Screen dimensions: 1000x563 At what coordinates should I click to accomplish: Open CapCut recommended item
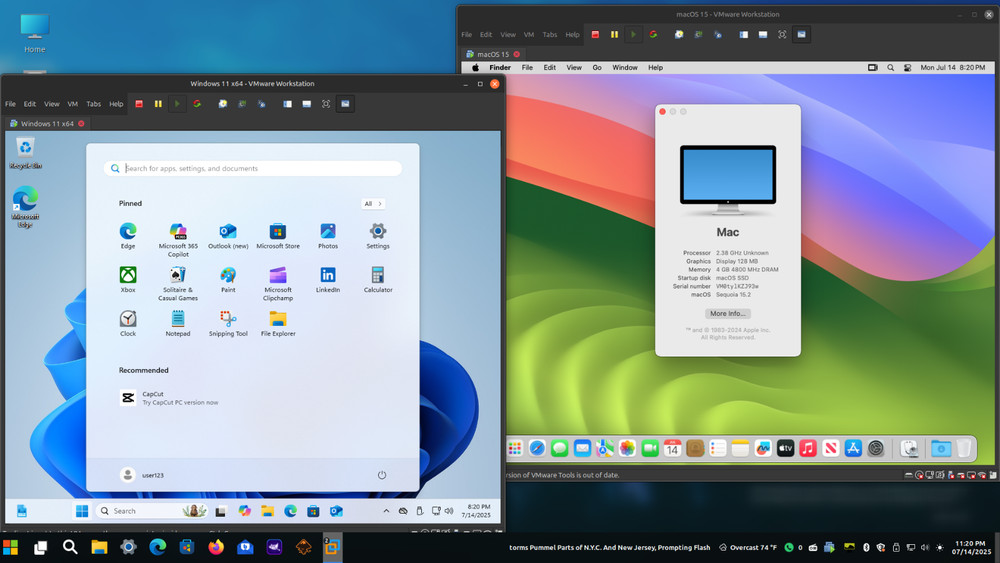(x=169, y=398)
